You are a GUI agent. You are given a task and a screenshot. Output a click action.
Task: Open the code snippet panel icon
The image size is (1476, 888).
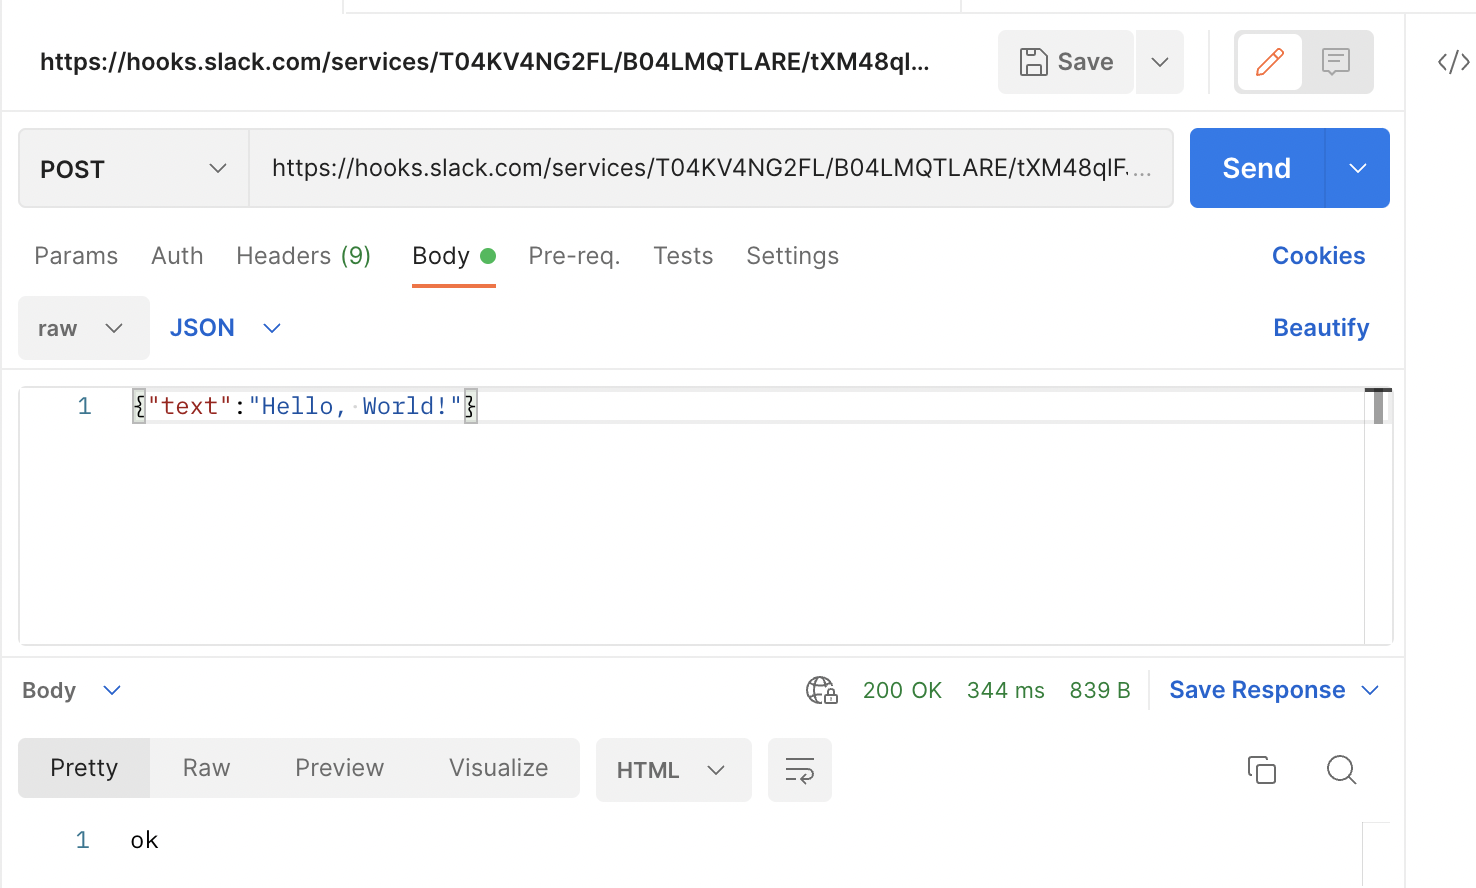tap(1453, 62)
